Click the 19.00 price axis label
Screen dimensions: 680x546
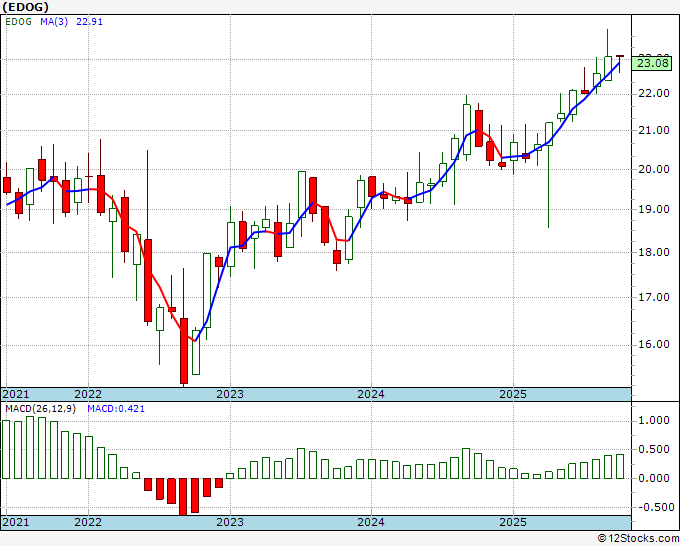(x=654, y=209)
